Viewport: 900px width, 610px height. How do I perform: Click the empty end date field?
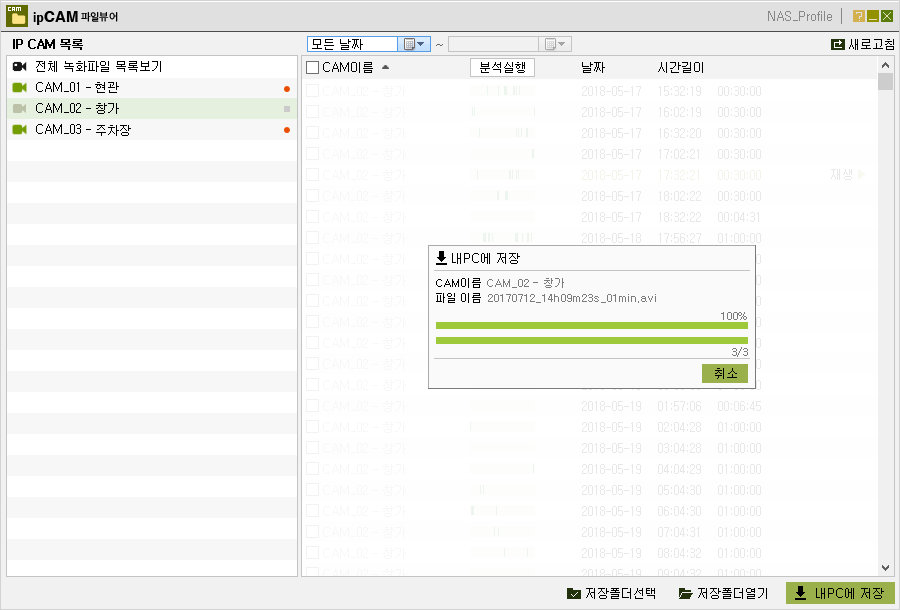(494, 44)
